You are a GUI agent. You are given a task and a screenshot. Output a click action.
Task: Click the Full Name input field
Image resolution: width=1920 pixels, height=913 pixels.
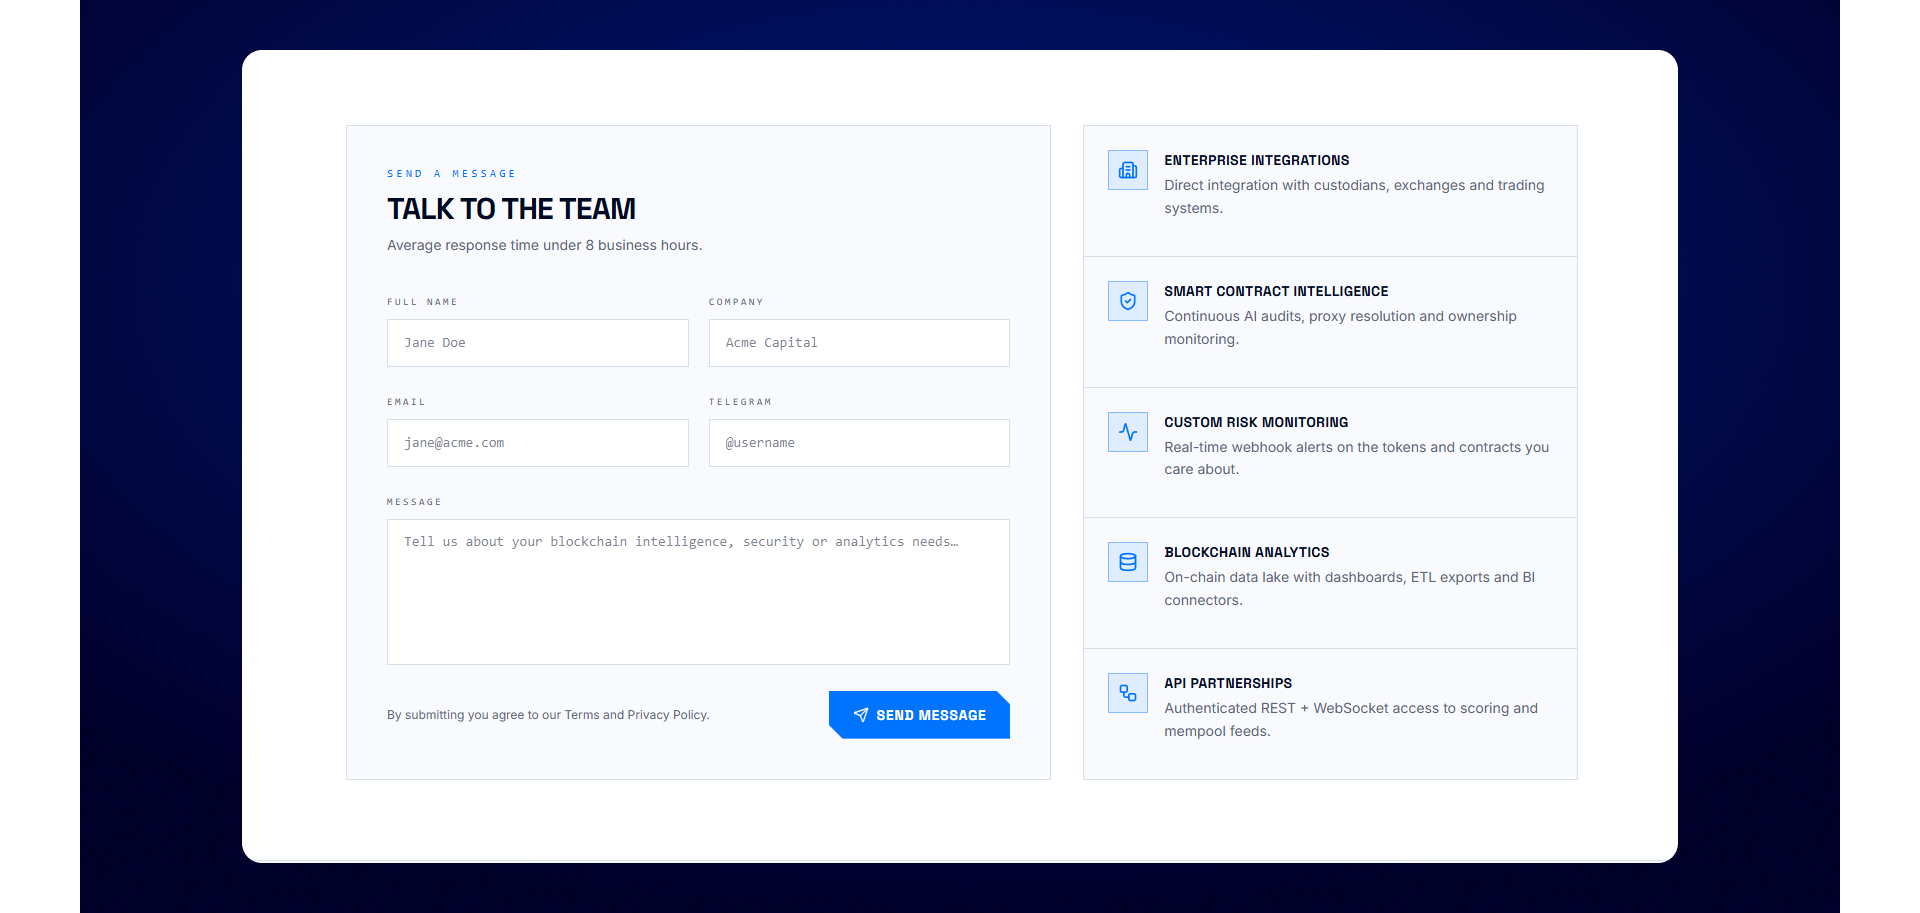(538, 343)
